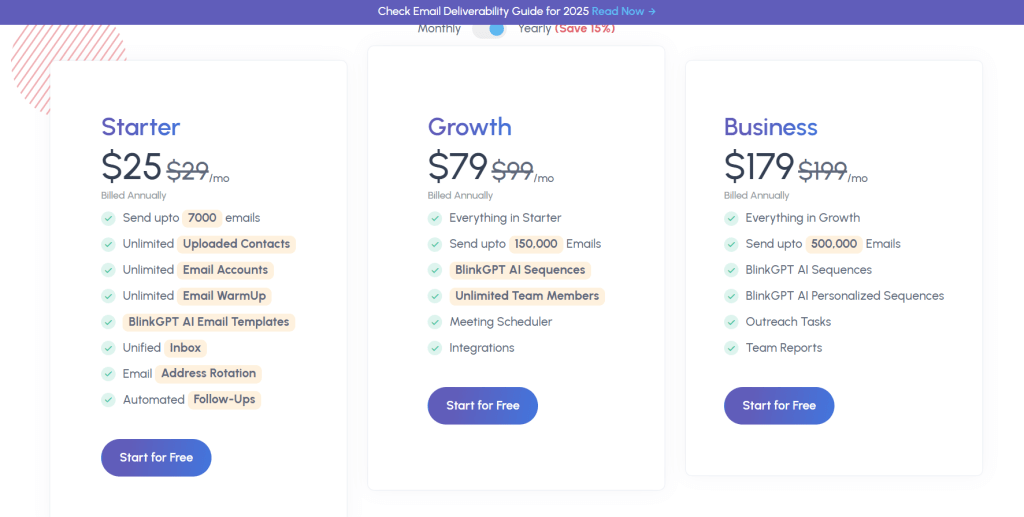Click the checkmark icon beside Automated Follow-Ups
1024x517 pixels.
[x=108, y=400]
